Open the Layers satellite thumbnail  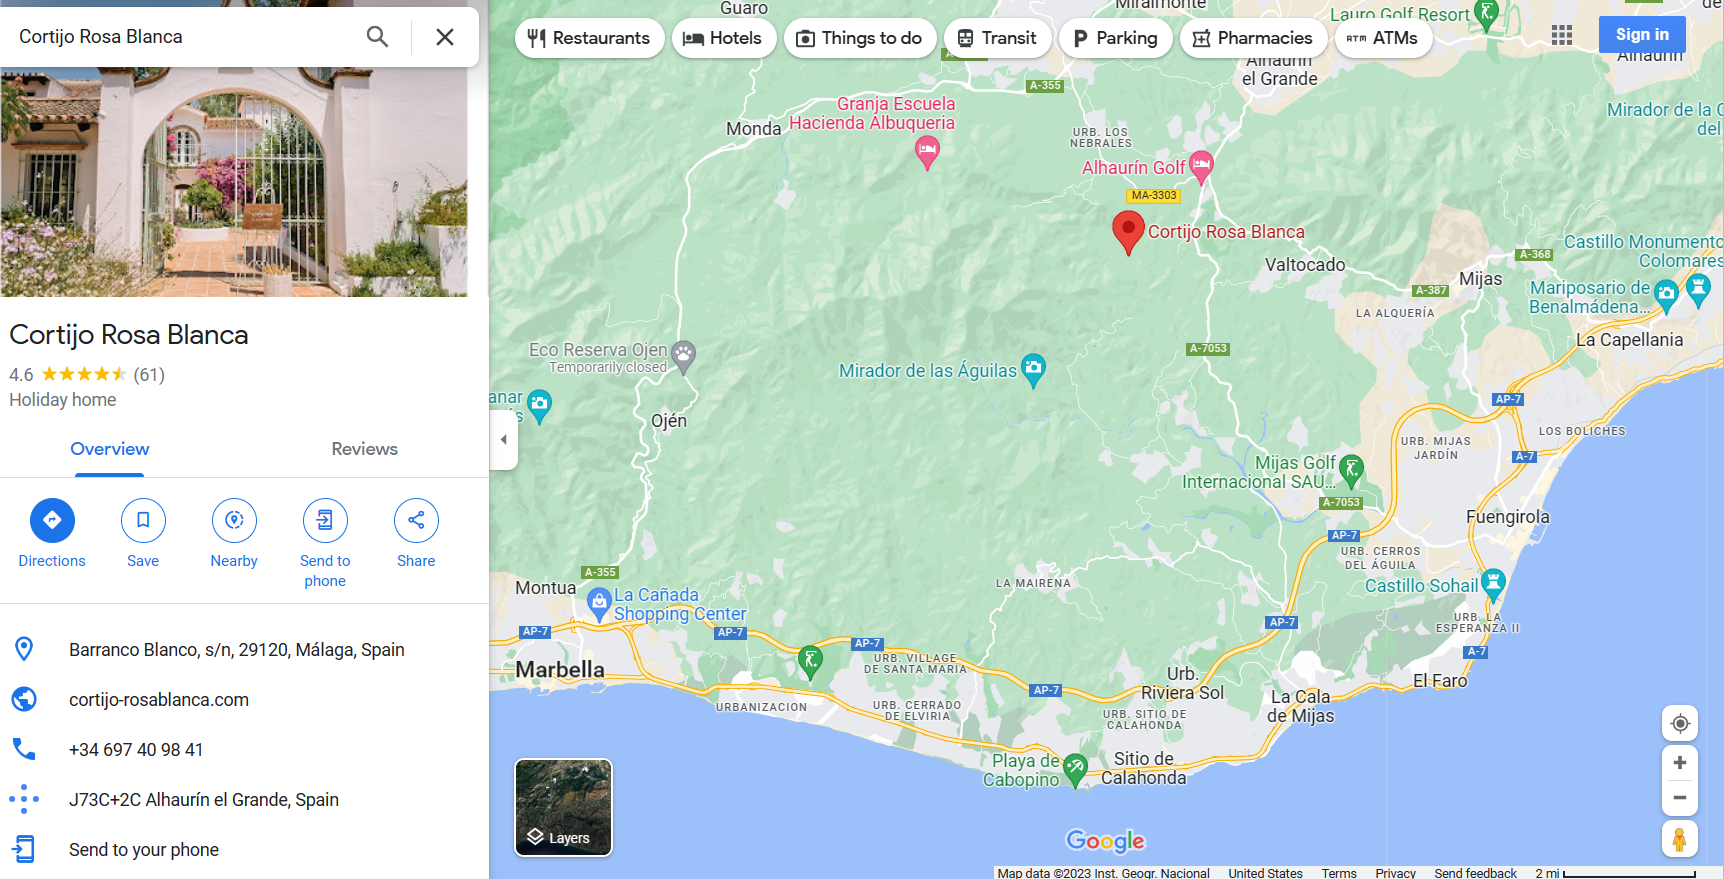[x=563, y=807]
